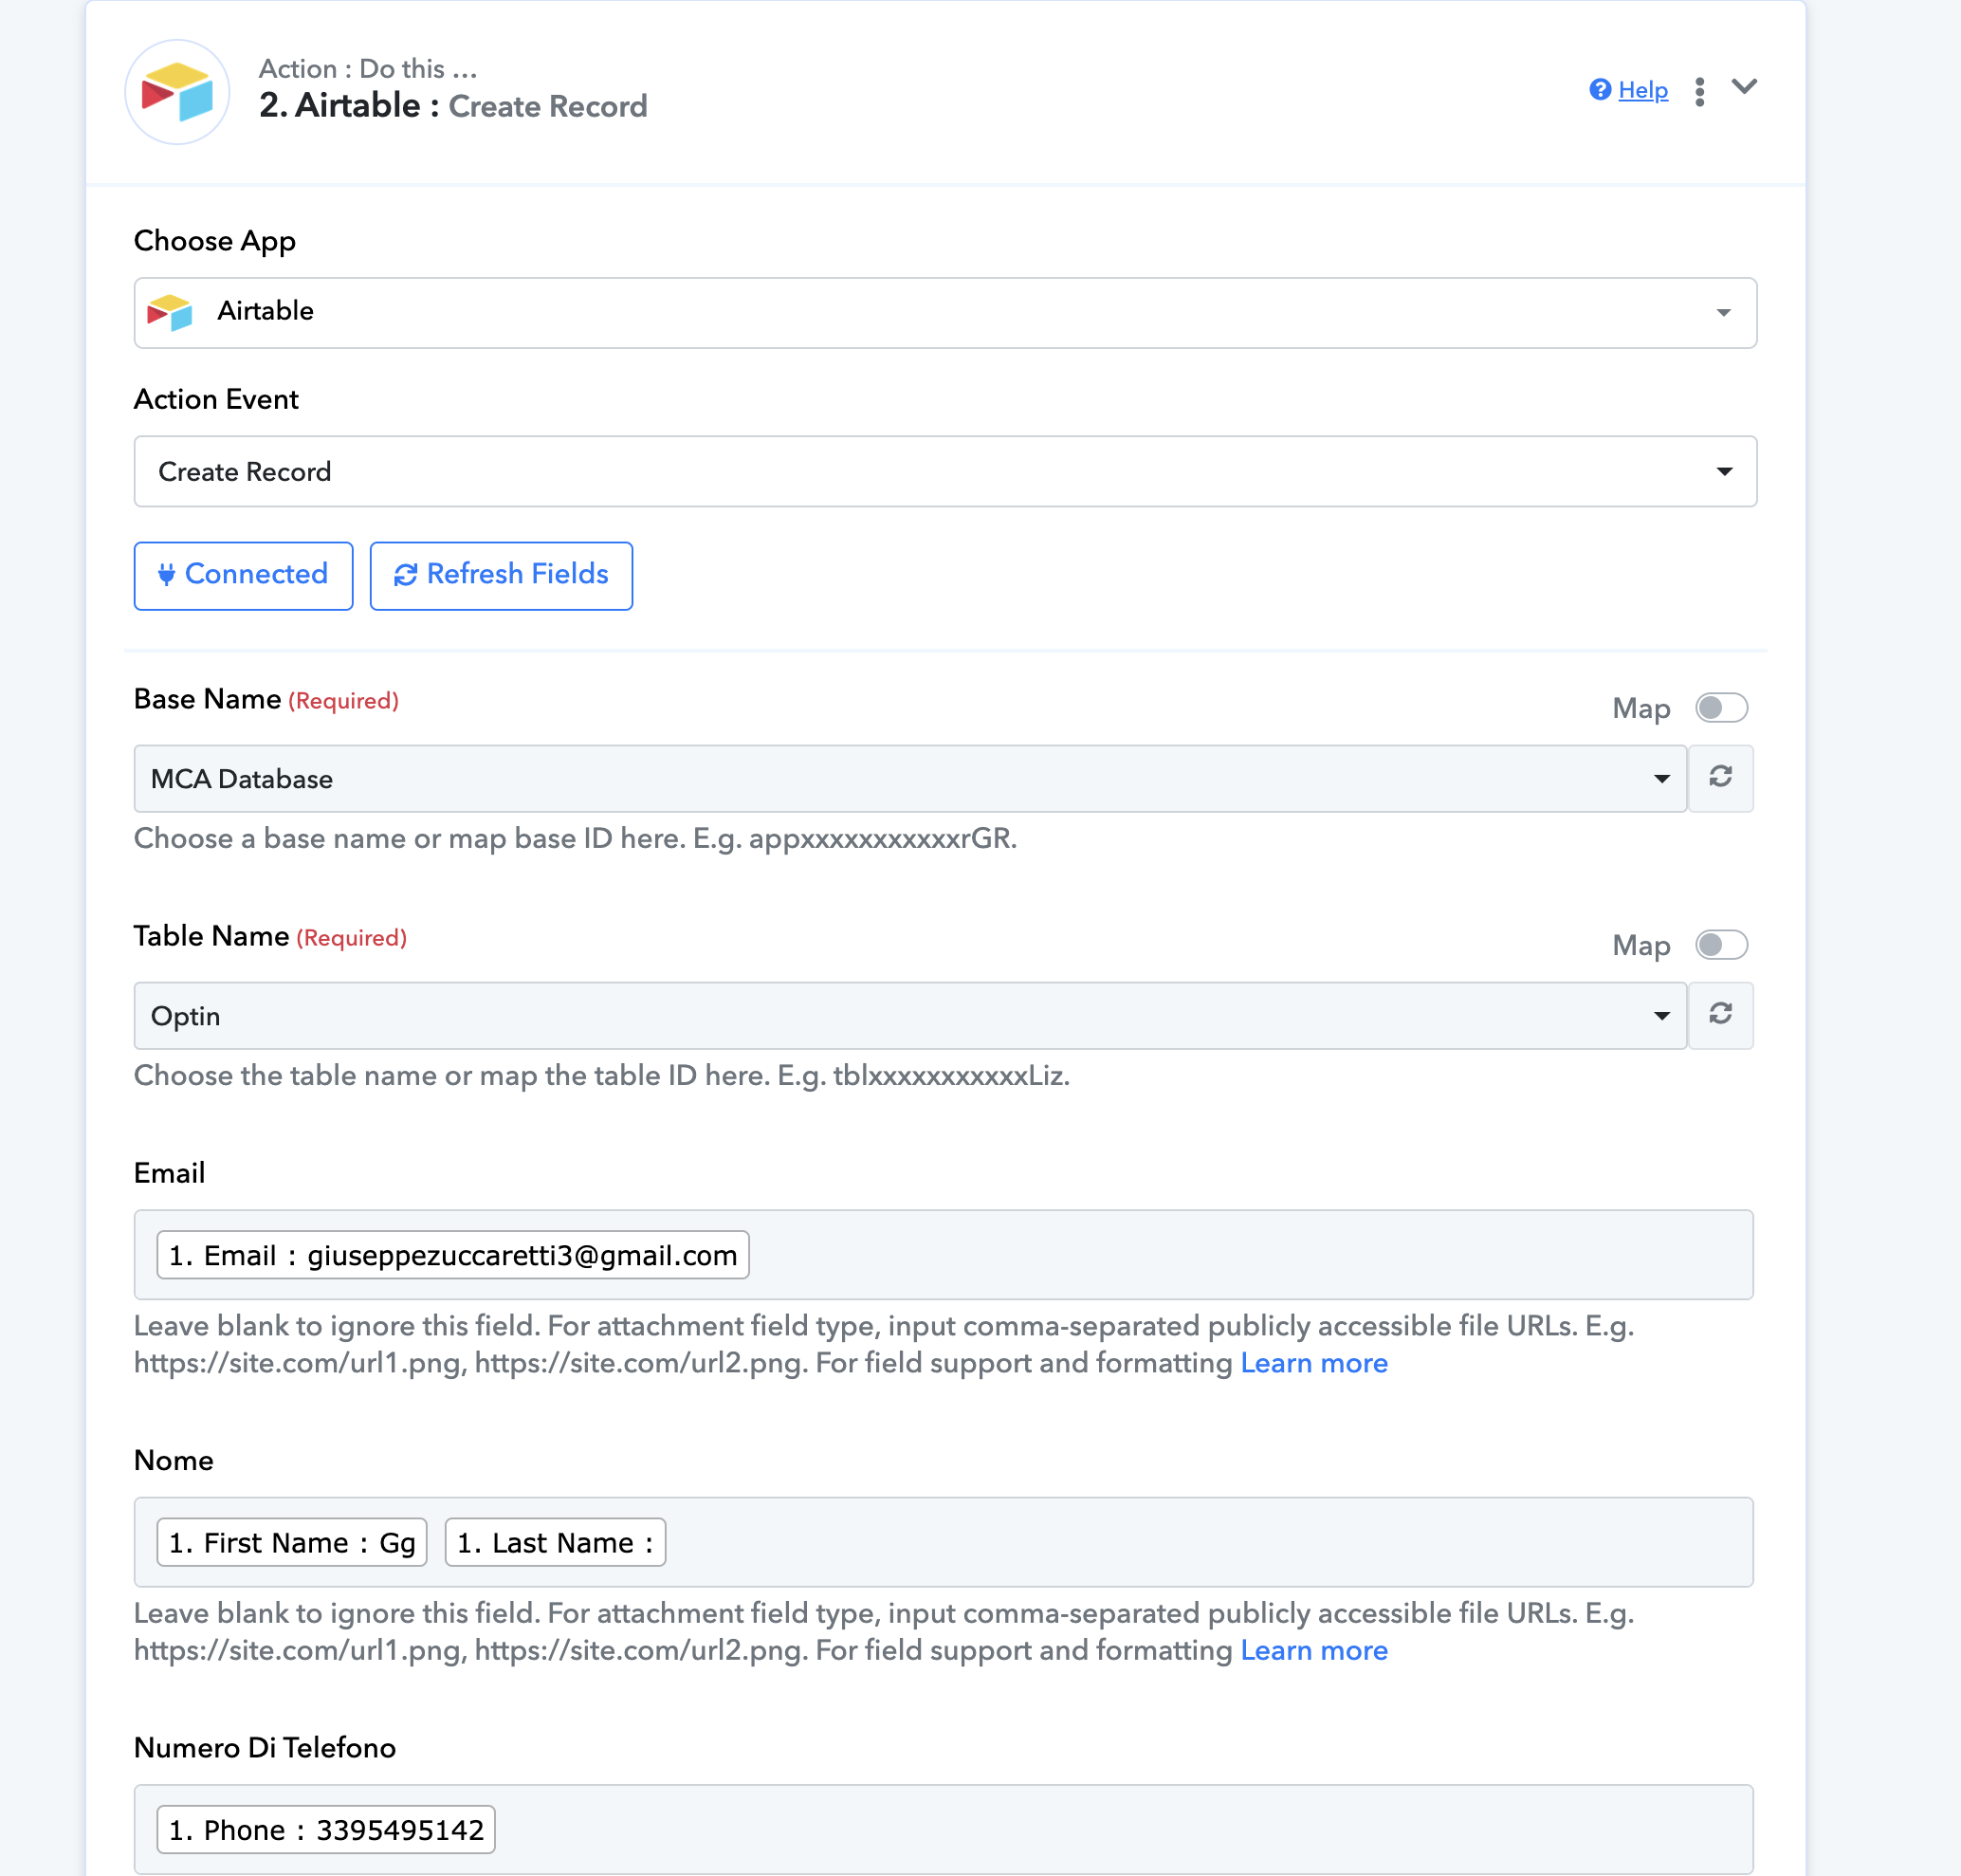Click the Refresh Fields button
The width and height of the screenshot is (1961, 1876).
click(x=501, y=575)
